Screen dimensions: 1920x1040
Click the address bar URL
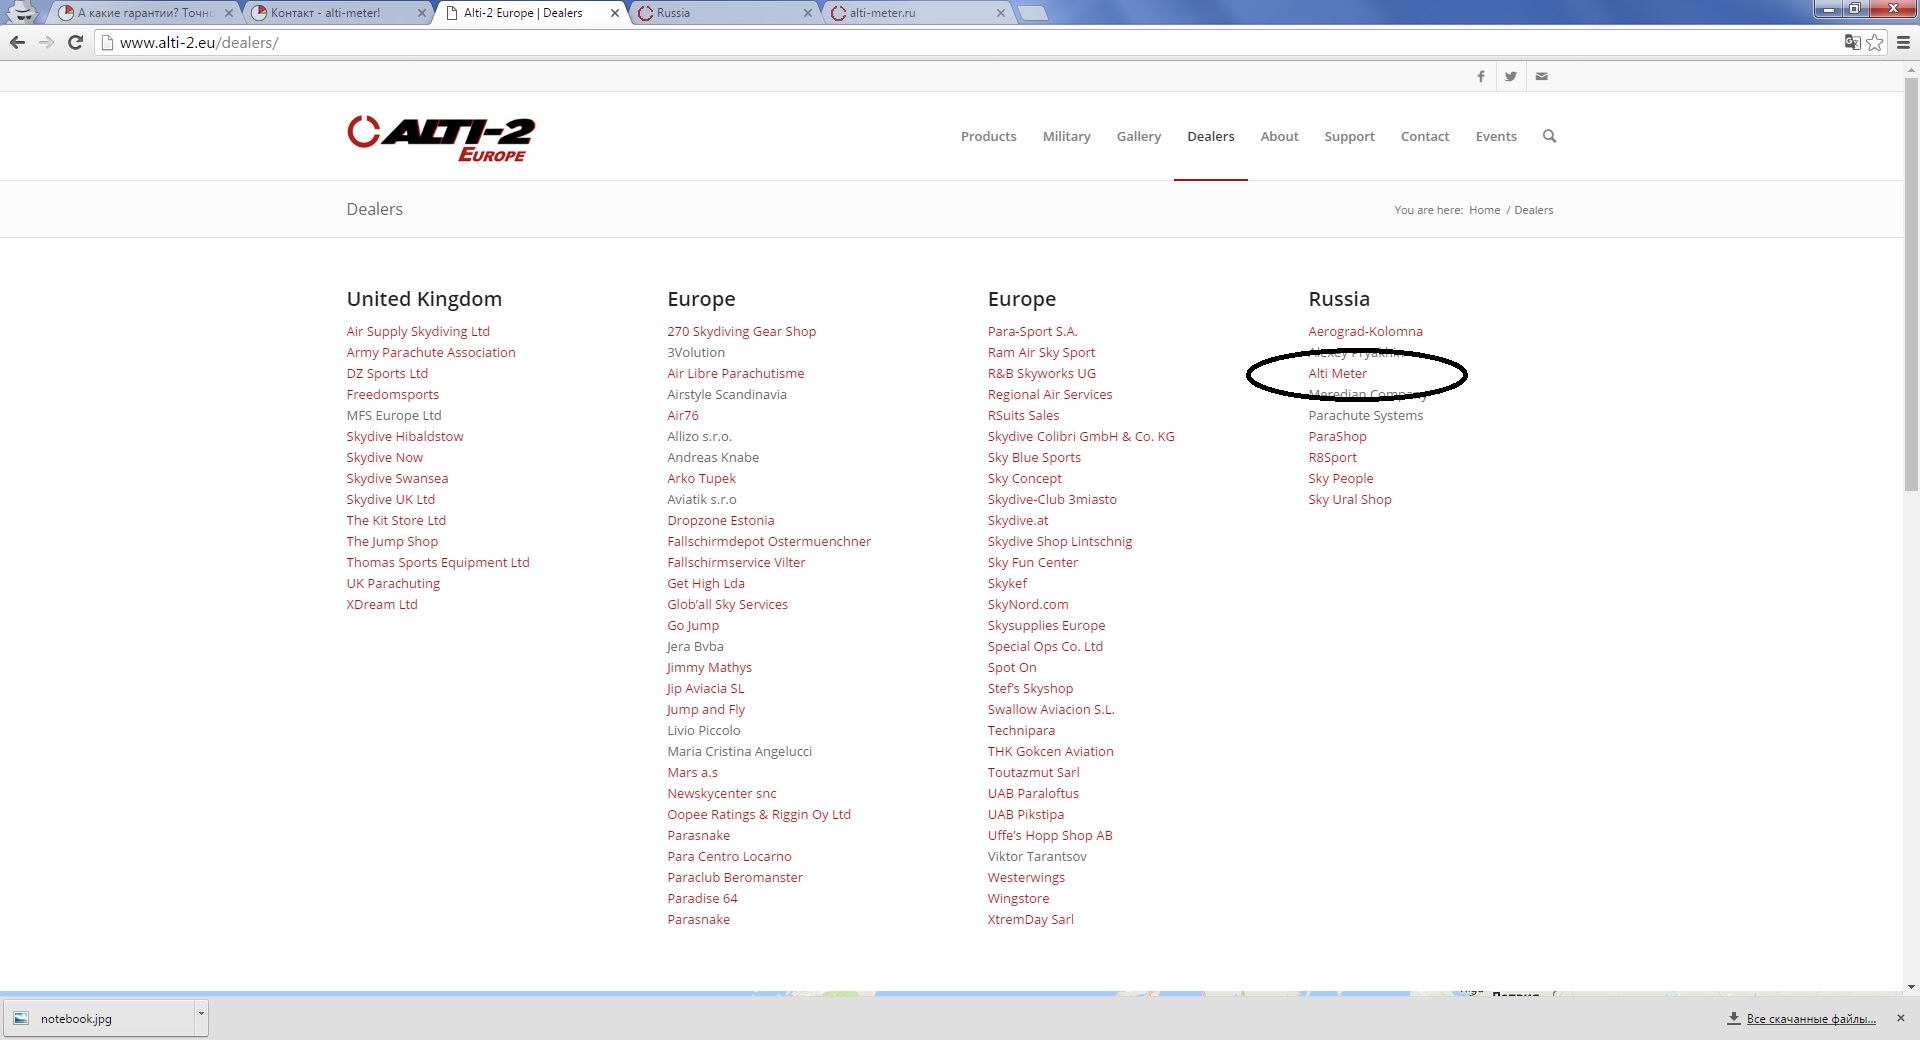199,42
